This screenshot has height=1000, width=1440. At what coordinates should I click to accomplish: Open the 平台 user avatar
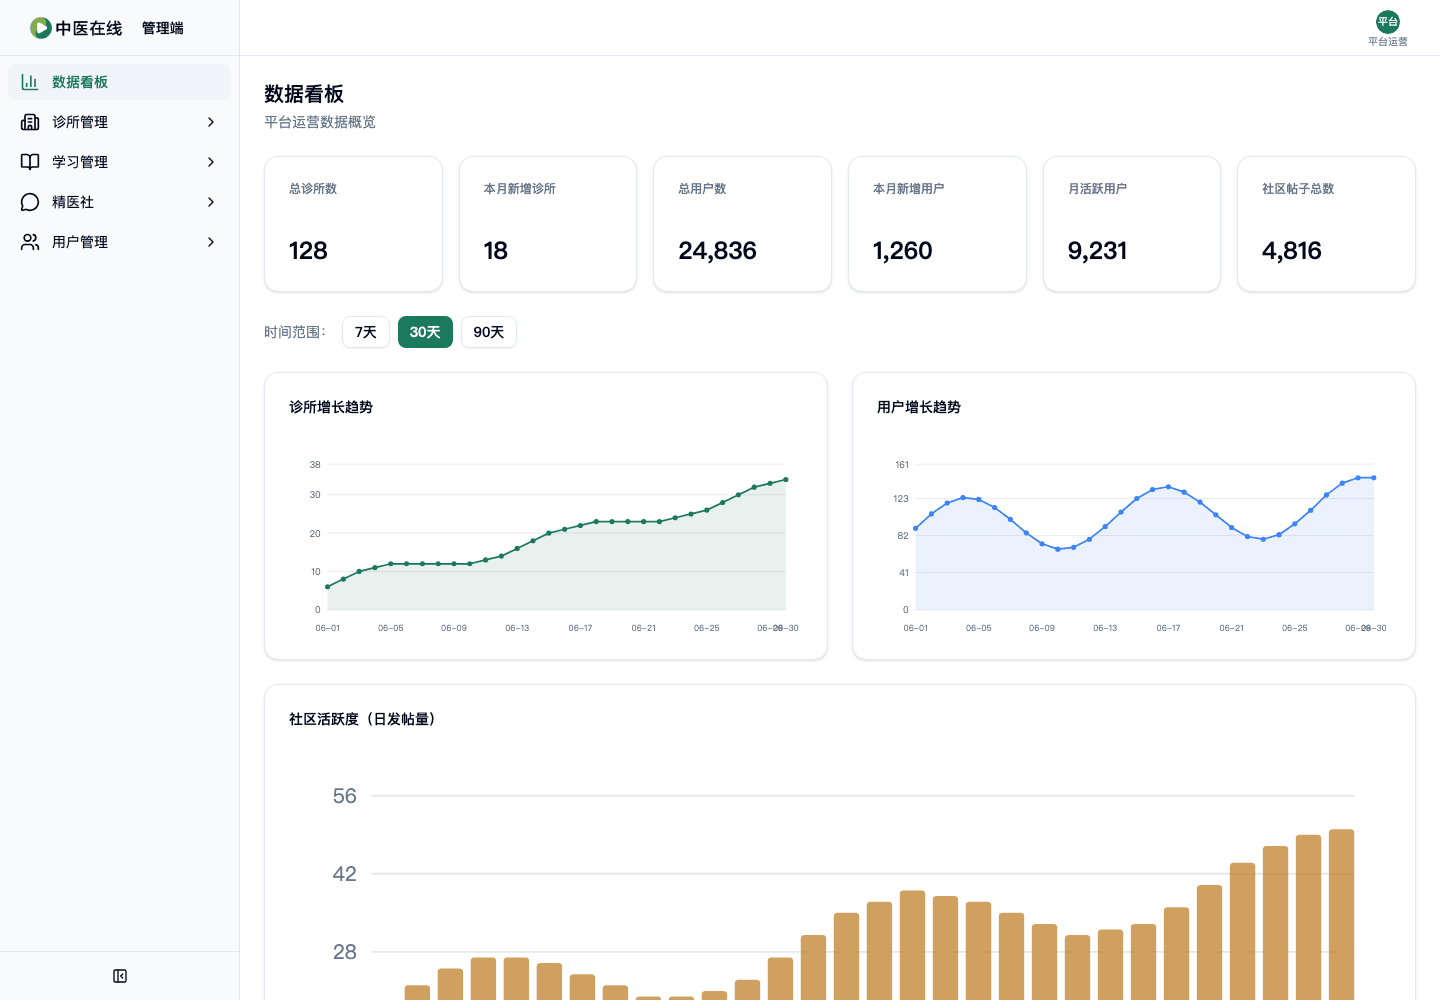(x=1388, y=22)
